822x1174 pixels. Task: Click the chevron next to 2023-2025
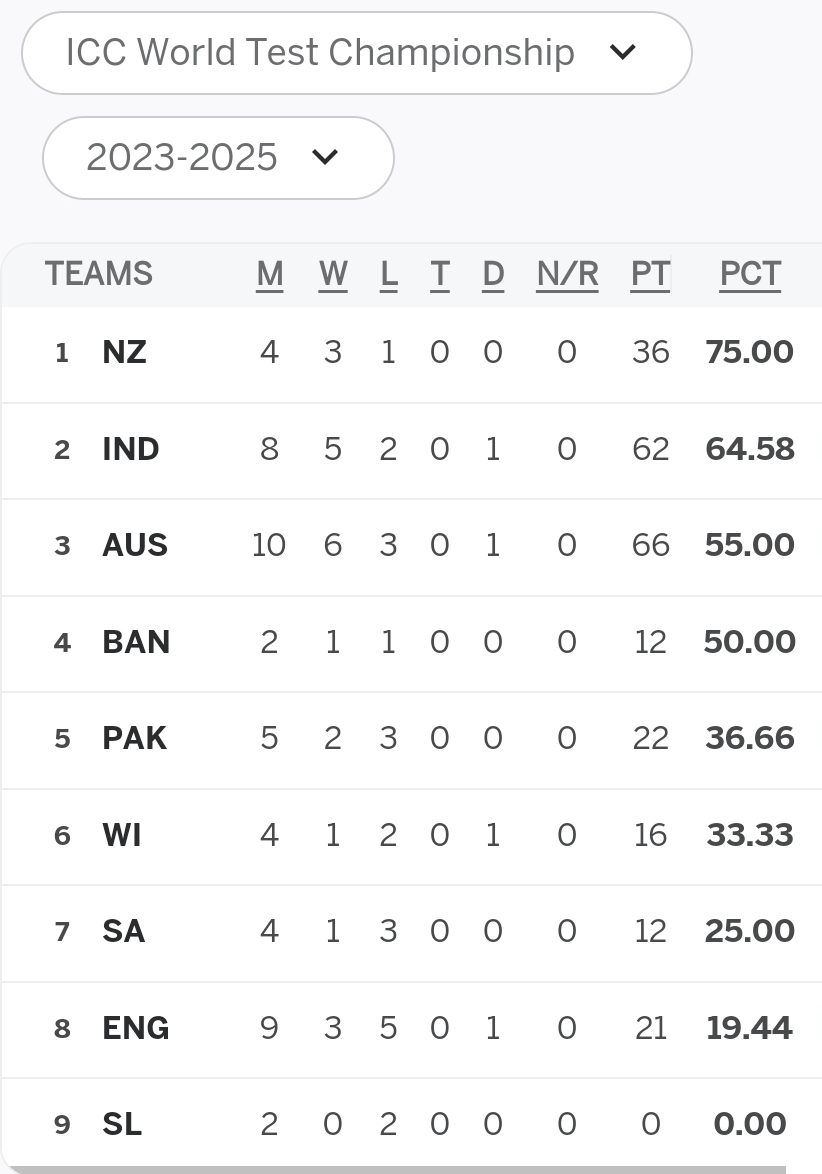pos(325,157)
